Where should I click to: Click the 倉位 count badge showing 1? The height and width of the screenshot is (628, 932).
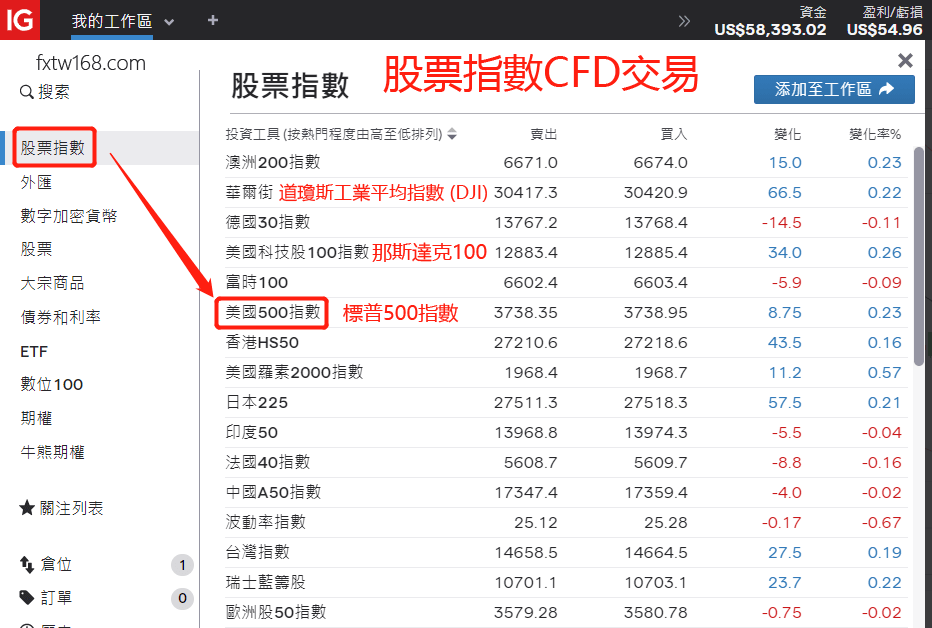pyautogui.click(x=182, y=566)
